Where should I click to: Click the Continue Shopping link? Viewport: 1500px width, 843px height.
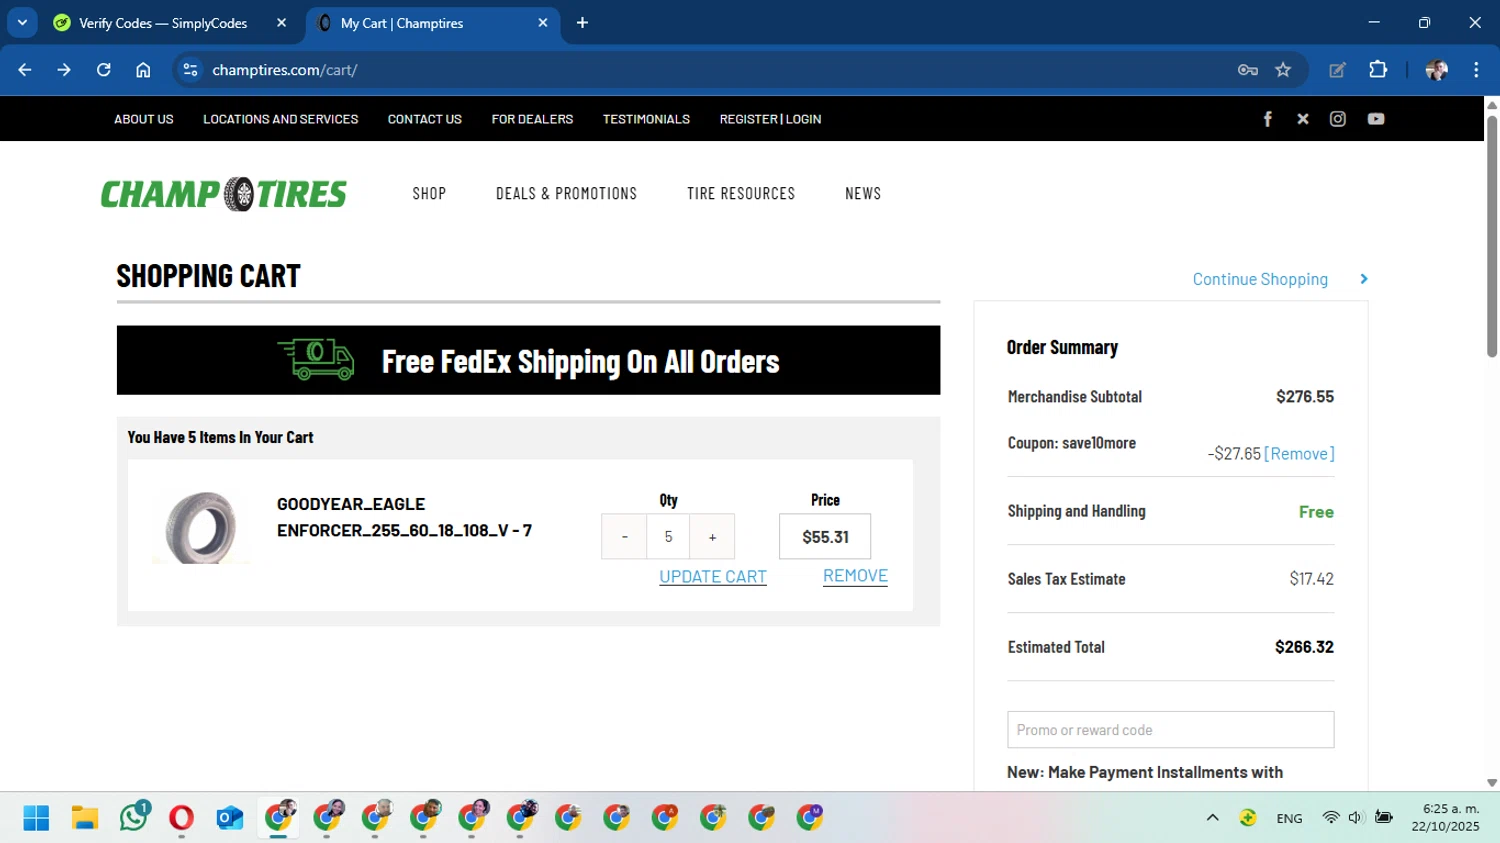1260,279
